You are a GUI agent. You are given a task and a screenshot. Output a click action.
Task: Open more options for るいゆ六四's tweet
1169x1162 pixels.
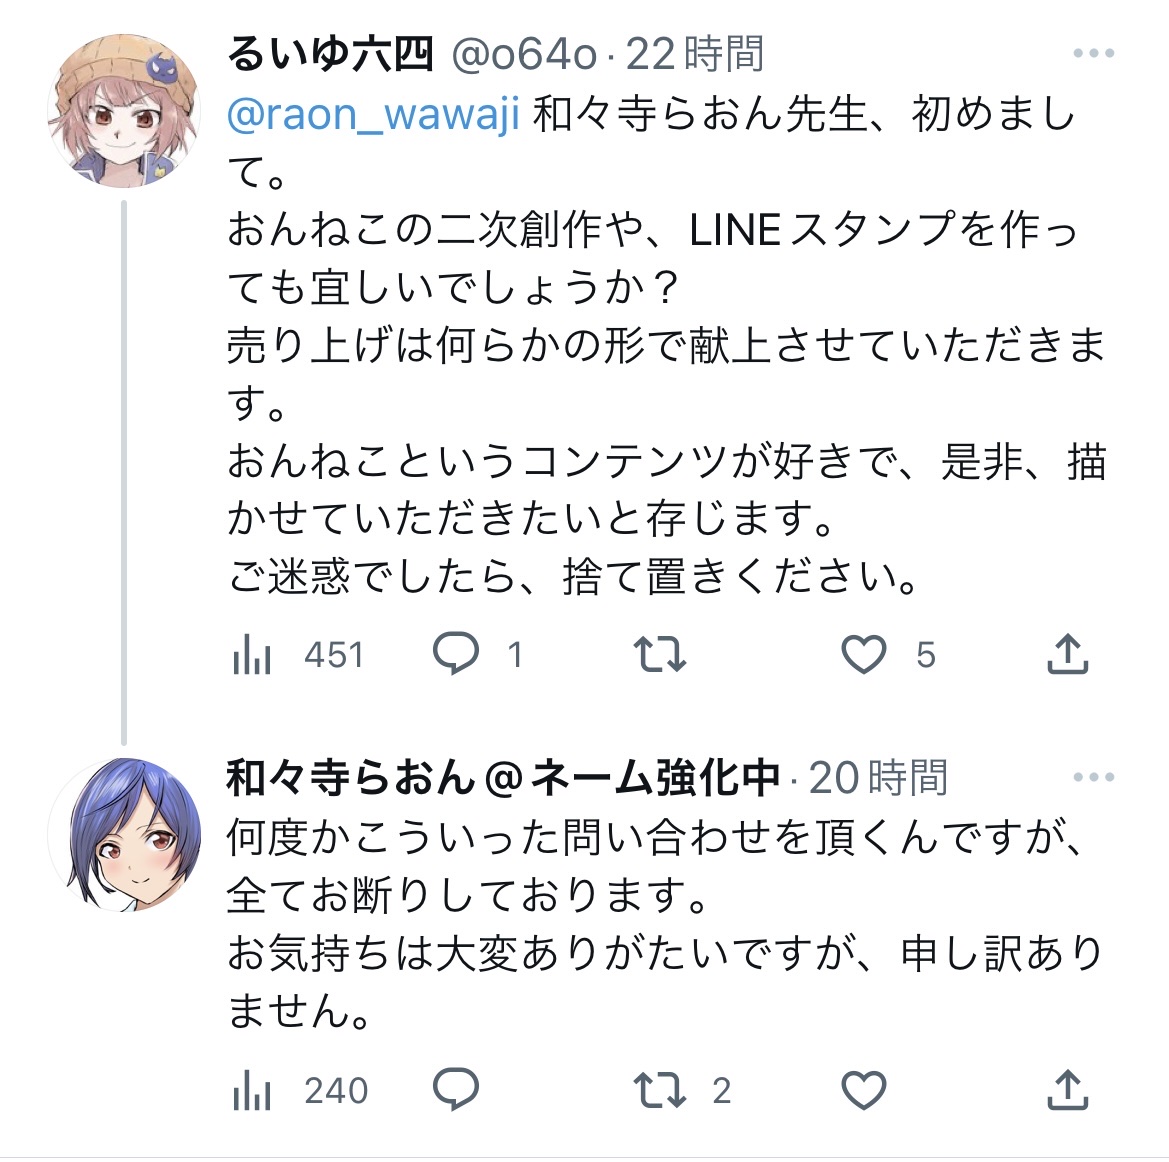pyautogui.click(x=1093, y=54)
